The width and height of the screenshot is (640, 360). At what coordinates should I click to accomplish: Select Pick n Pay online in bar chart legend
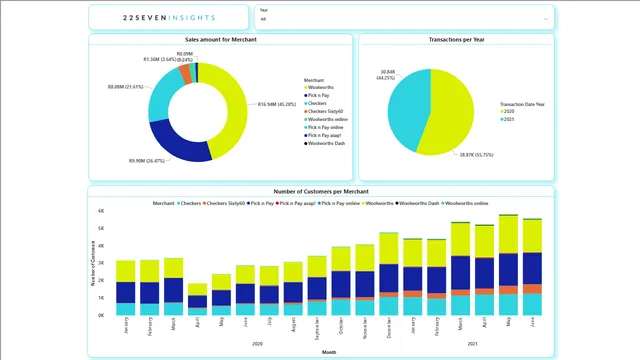tap(339, 203)
